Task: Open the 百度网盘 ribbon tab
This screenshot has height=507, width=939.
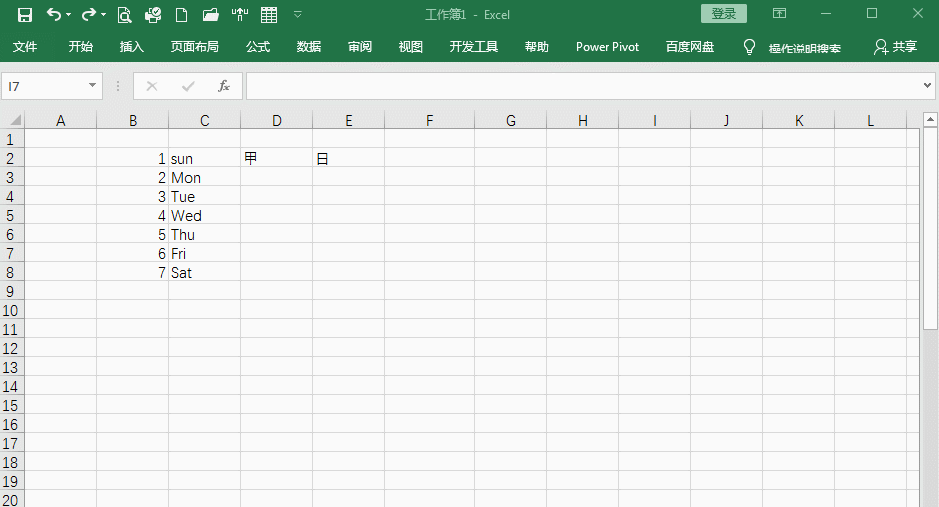Action: [x=690, y=47]
